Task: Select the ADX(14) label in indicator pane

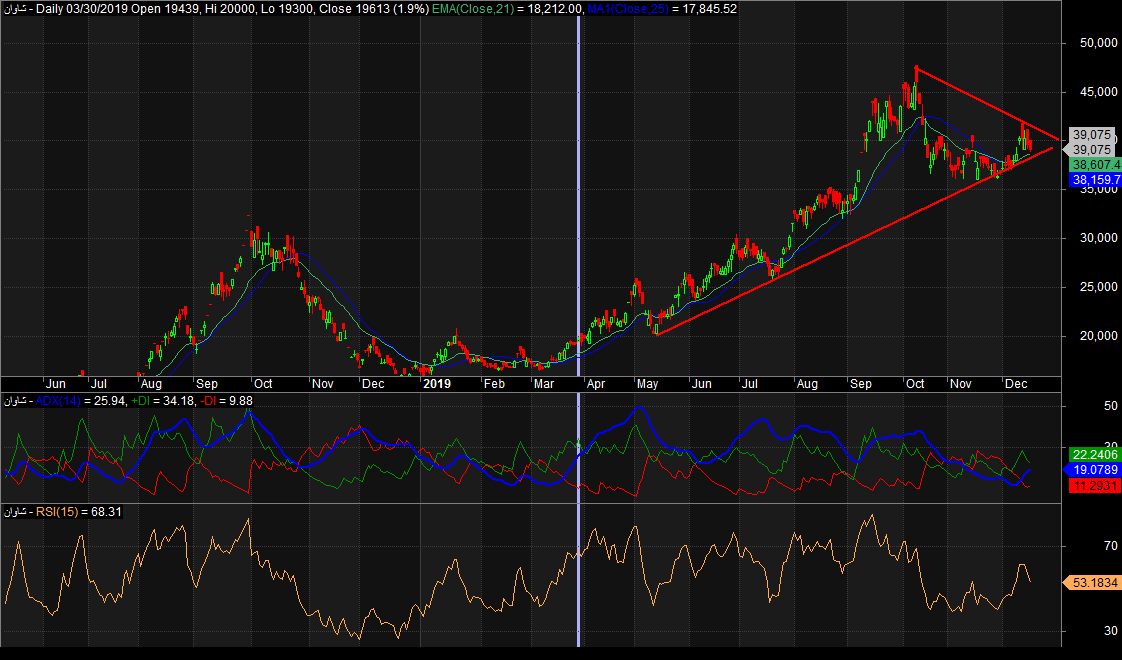Action: 58,401
